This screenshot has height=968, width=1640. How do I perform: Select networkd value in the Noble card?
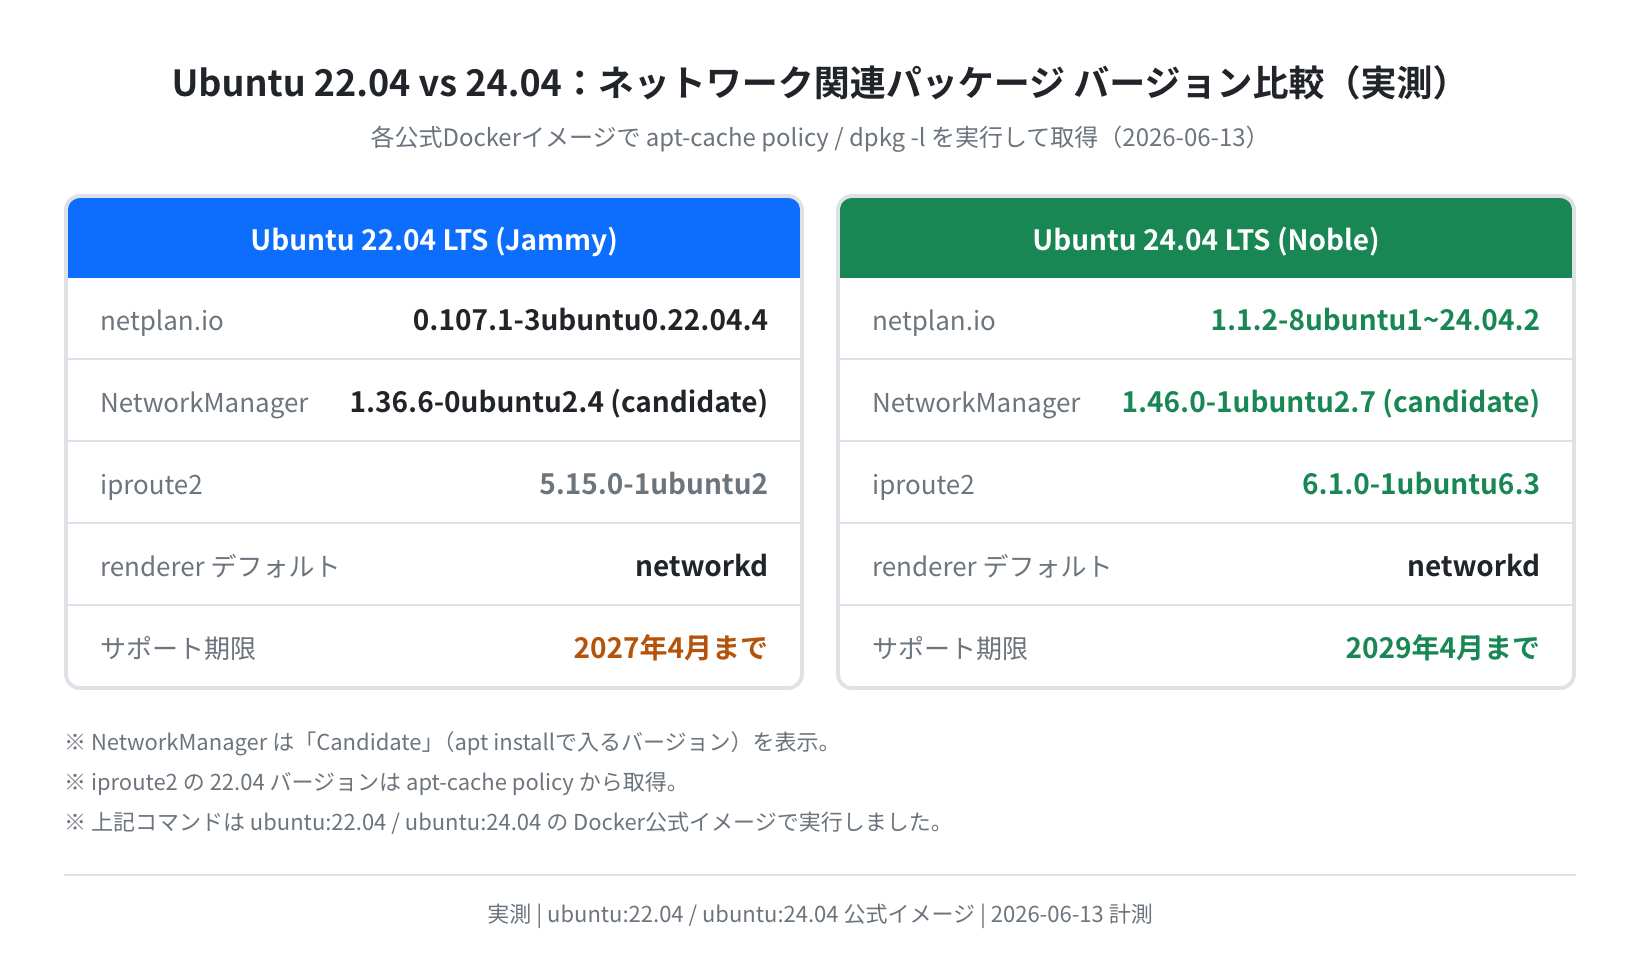(1473, 566)
